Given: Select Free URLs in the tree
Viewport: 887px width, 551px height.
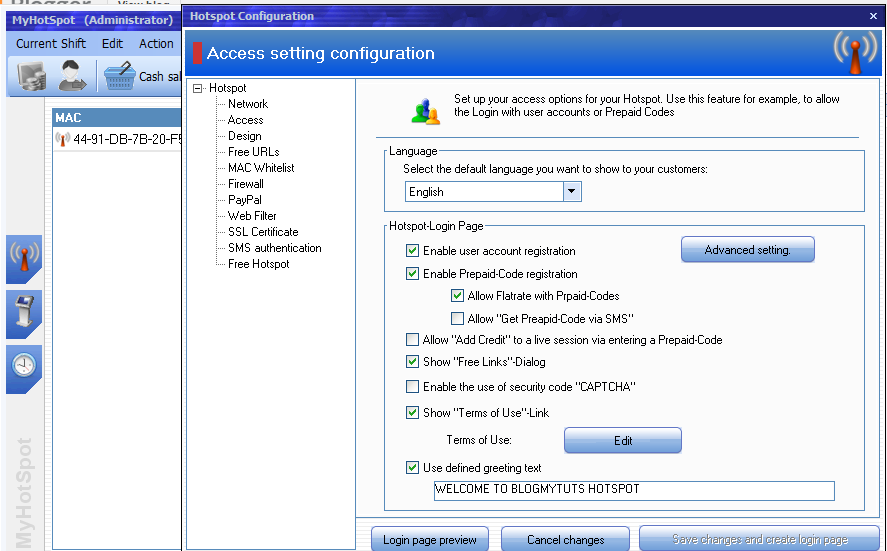Looking at the screenshot, I should pyautogui.click(x=253, y=152).
